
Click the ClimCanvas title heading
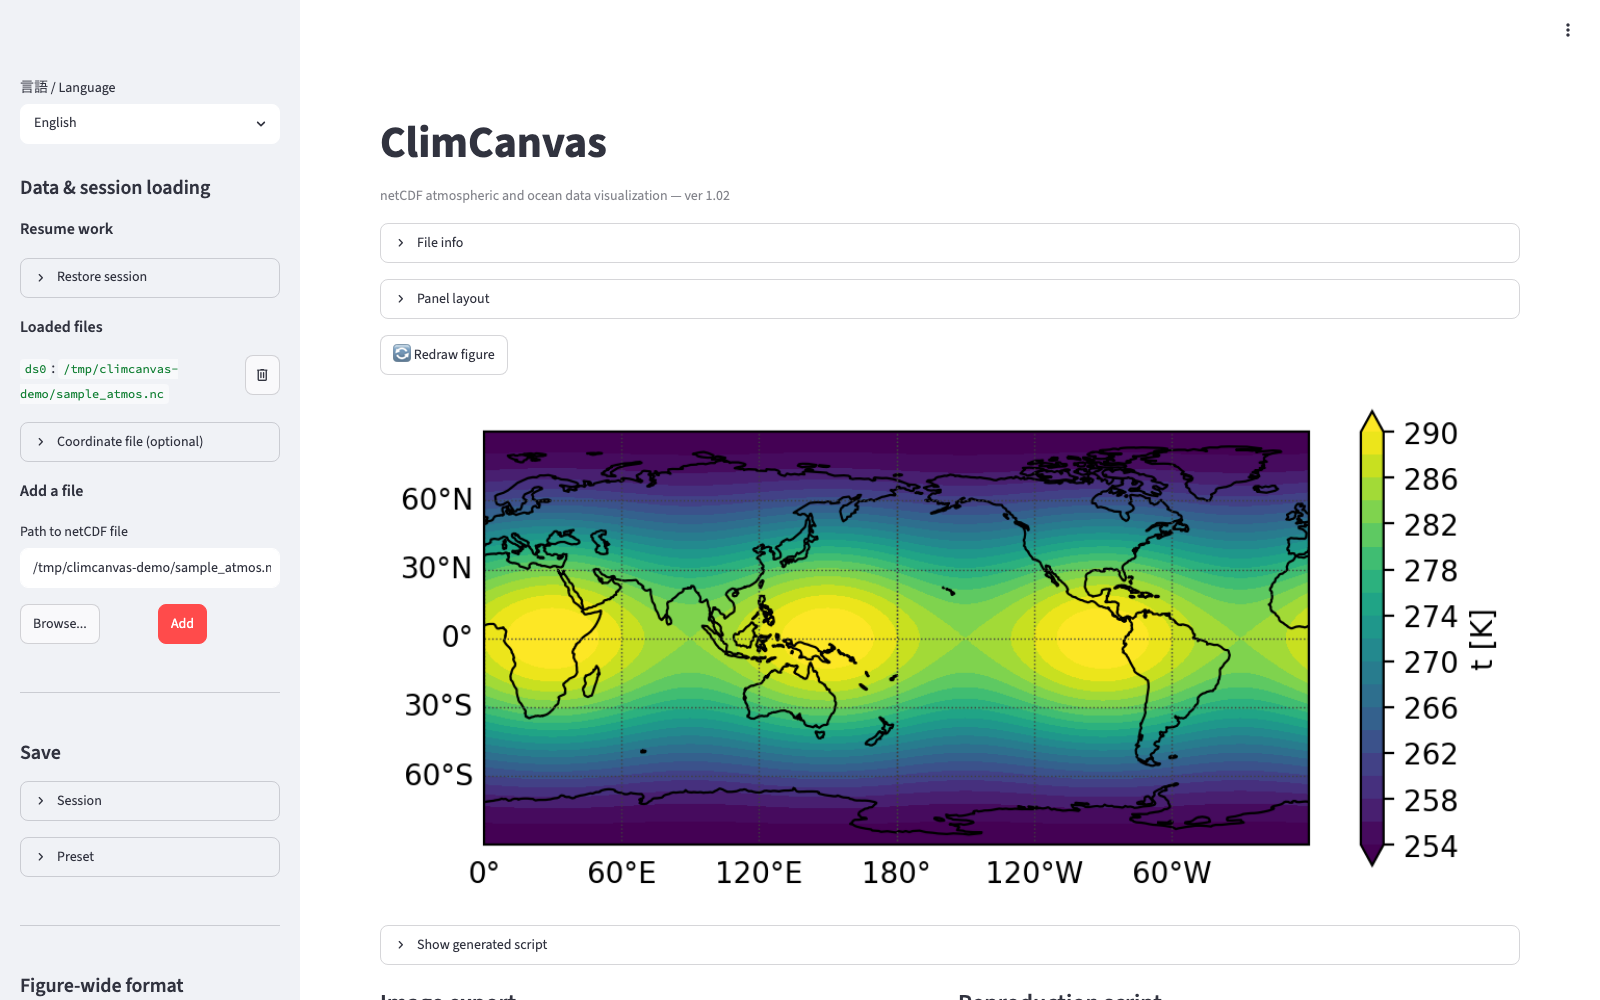click(493, 143)
